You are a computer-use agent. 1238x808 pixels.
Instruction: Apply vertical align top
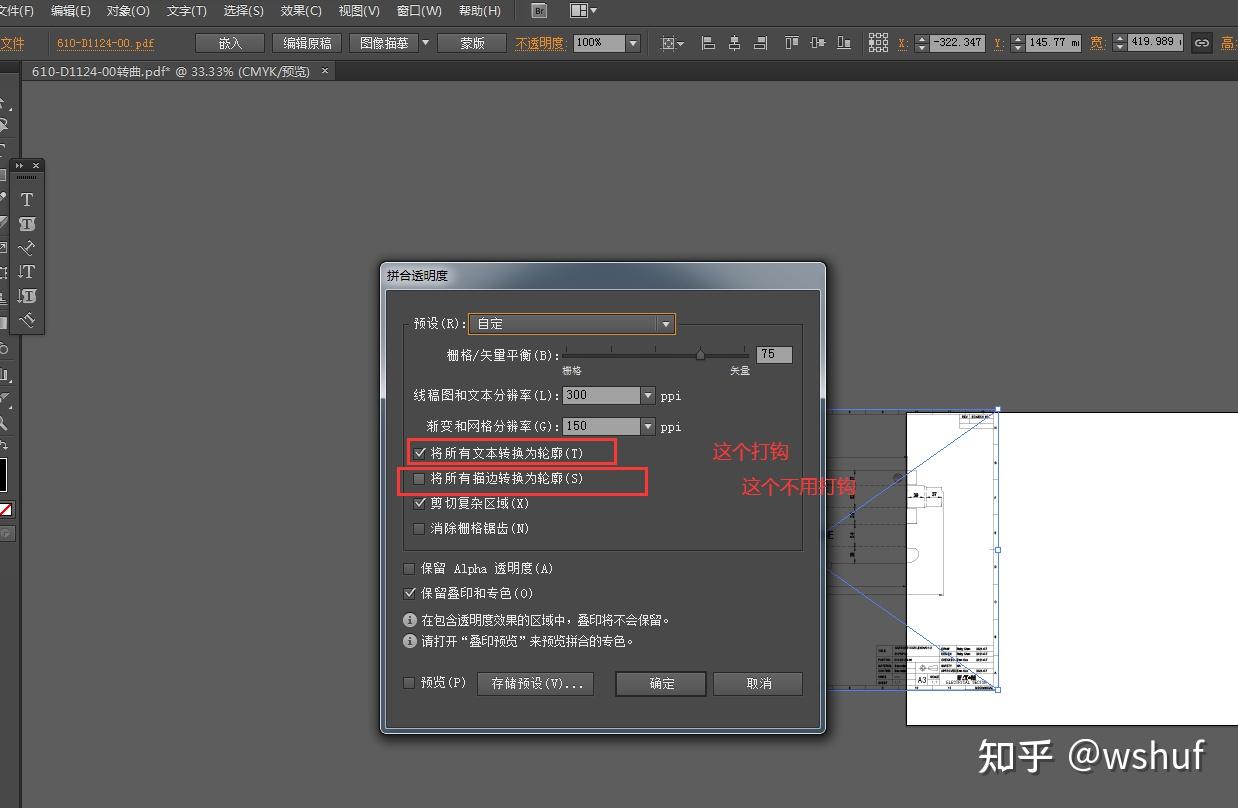(x=793, y=43)
